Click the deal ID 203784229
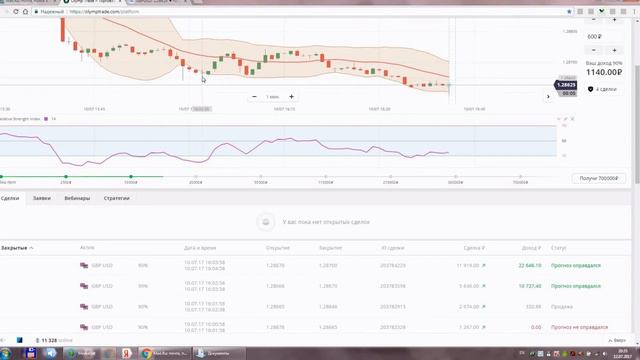Screen dimensions: 640x360 393,265
